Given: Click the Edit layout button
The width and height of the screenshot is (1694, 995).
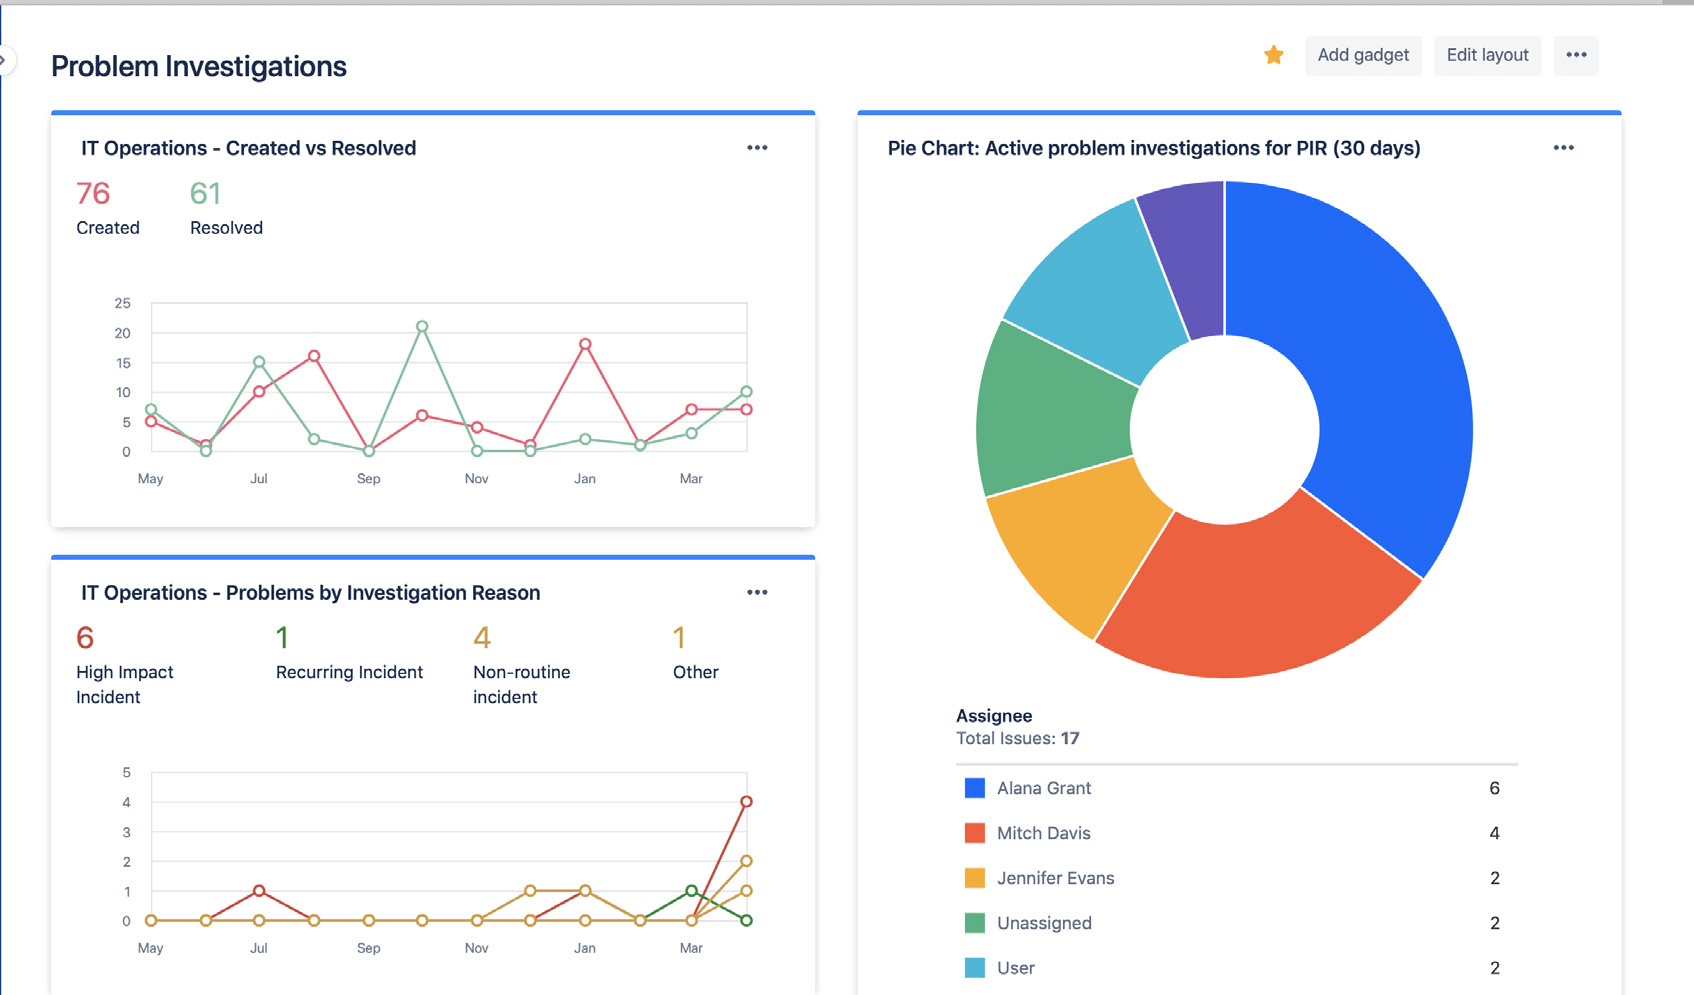Looking at the screenshot, I should pos(1487,55).
